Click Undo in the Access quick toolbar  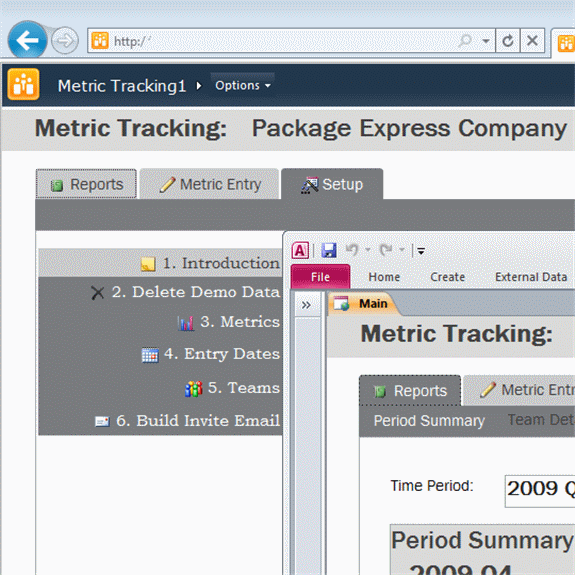point(352,250)
